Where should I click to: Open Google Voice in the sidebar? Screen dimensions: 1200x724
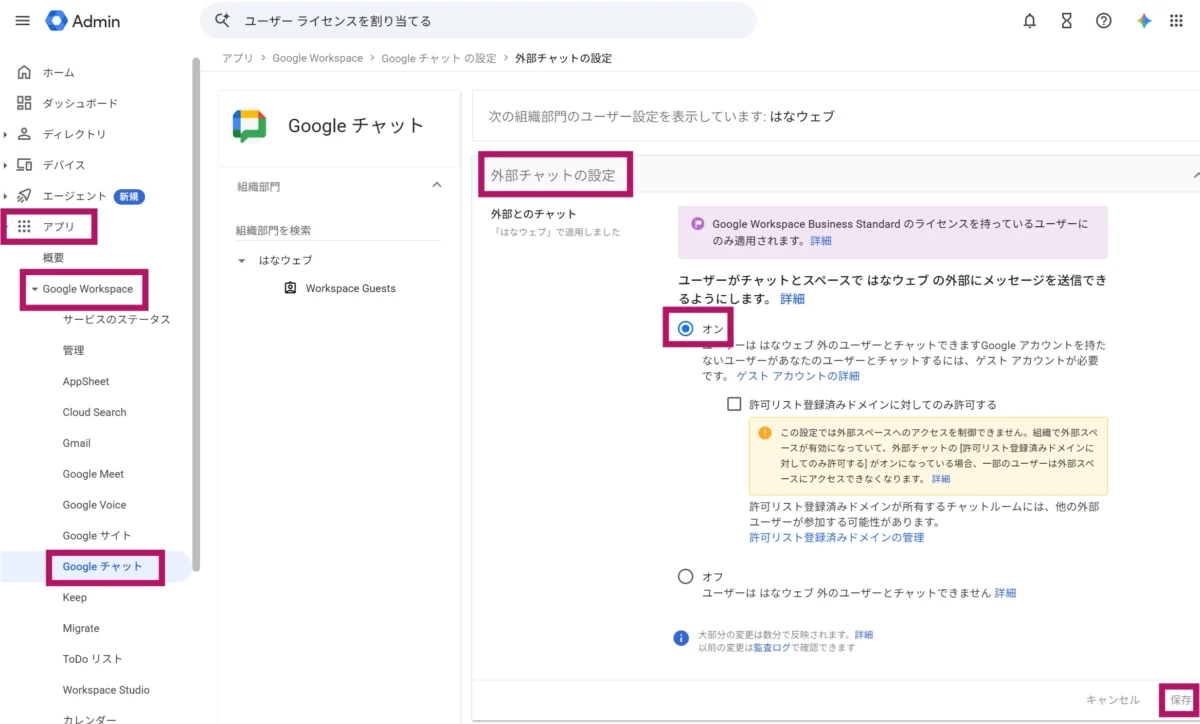coord(94,505)
